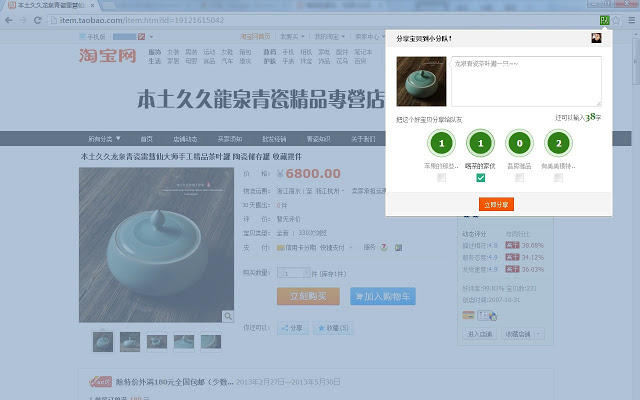Click the Taobao logo
Screen dimensions: 640x400
coord(108,56)
